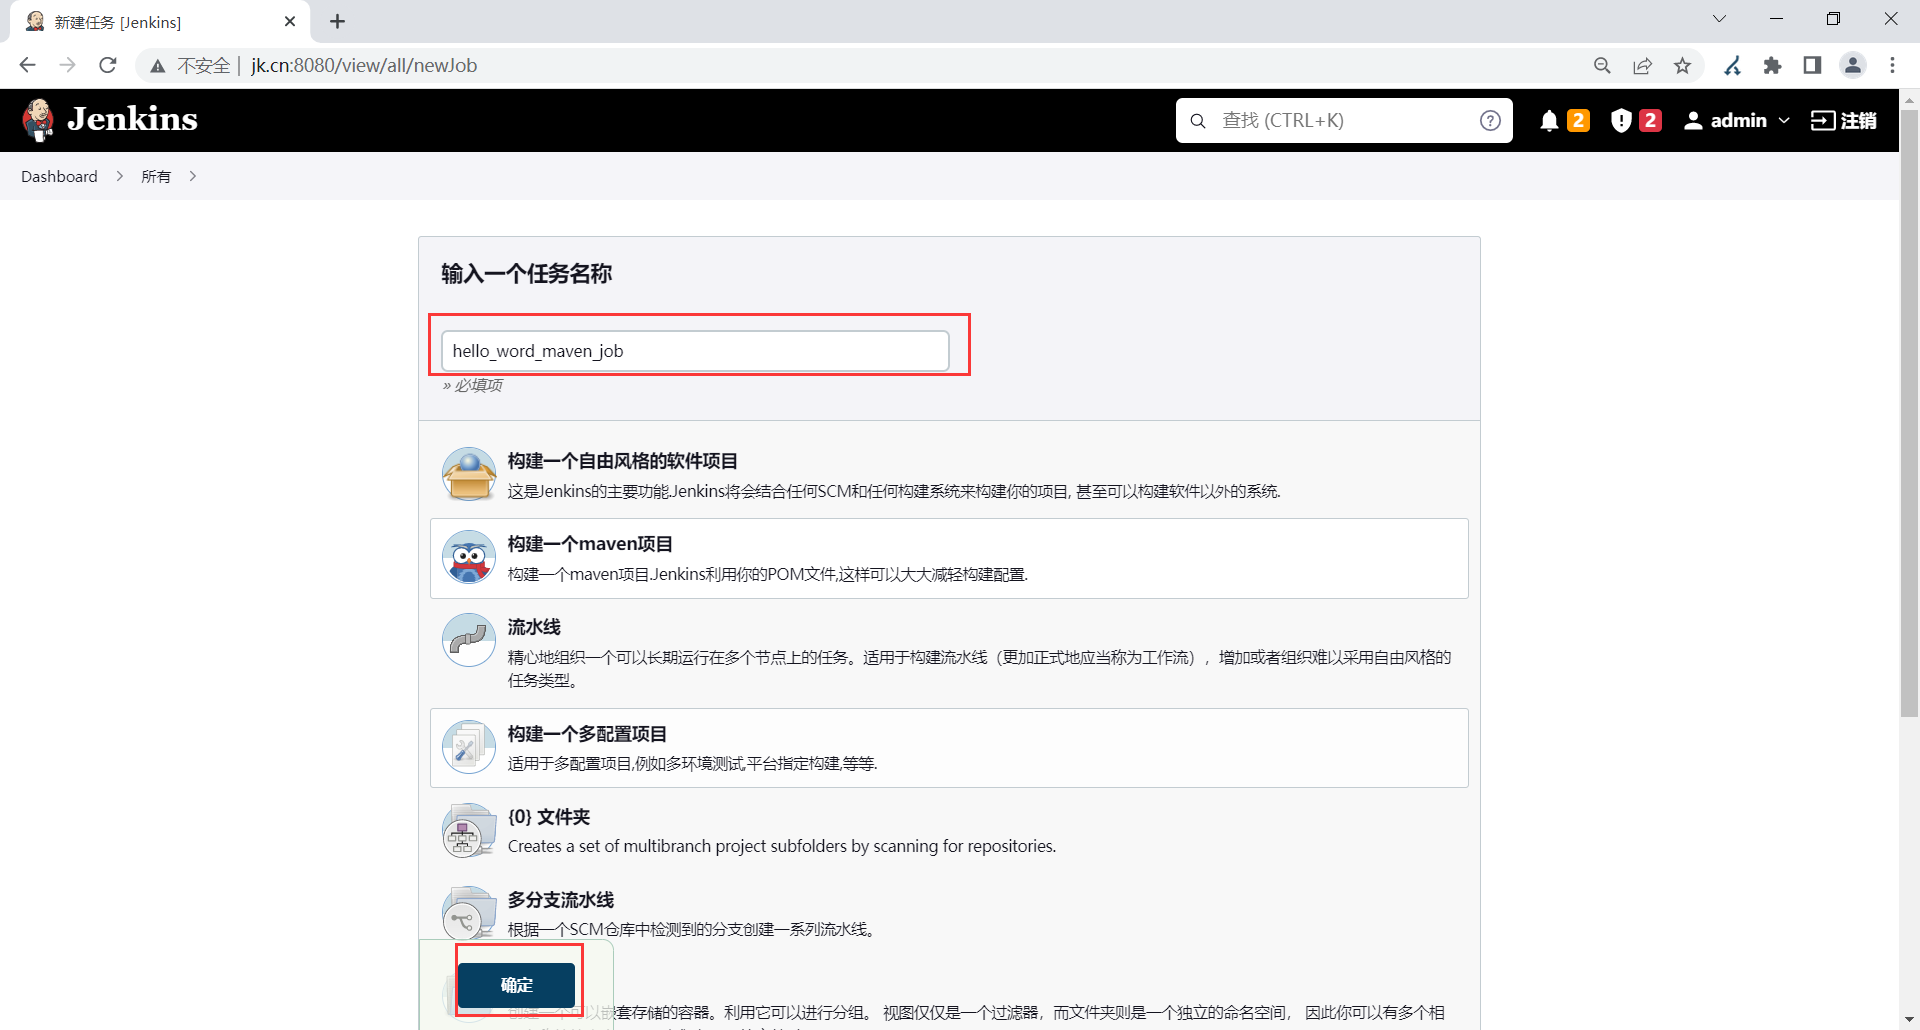This screenshot has width=1920, height=1030.
Task: Click the browser address bar URL
Action: point(364,65)
